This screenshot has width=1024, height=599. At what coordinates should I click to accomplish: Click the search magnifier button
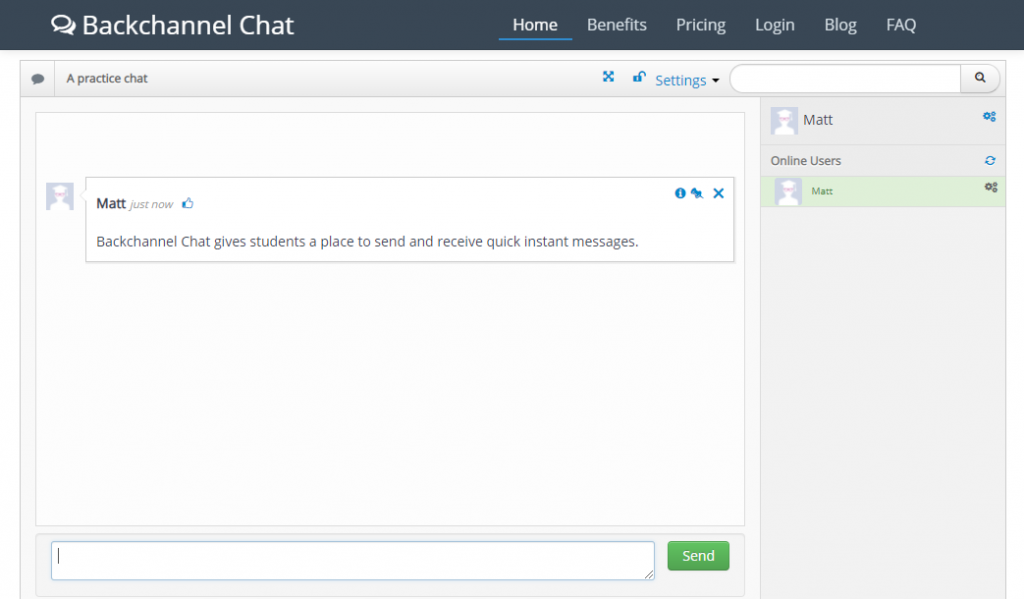[980, 78]
